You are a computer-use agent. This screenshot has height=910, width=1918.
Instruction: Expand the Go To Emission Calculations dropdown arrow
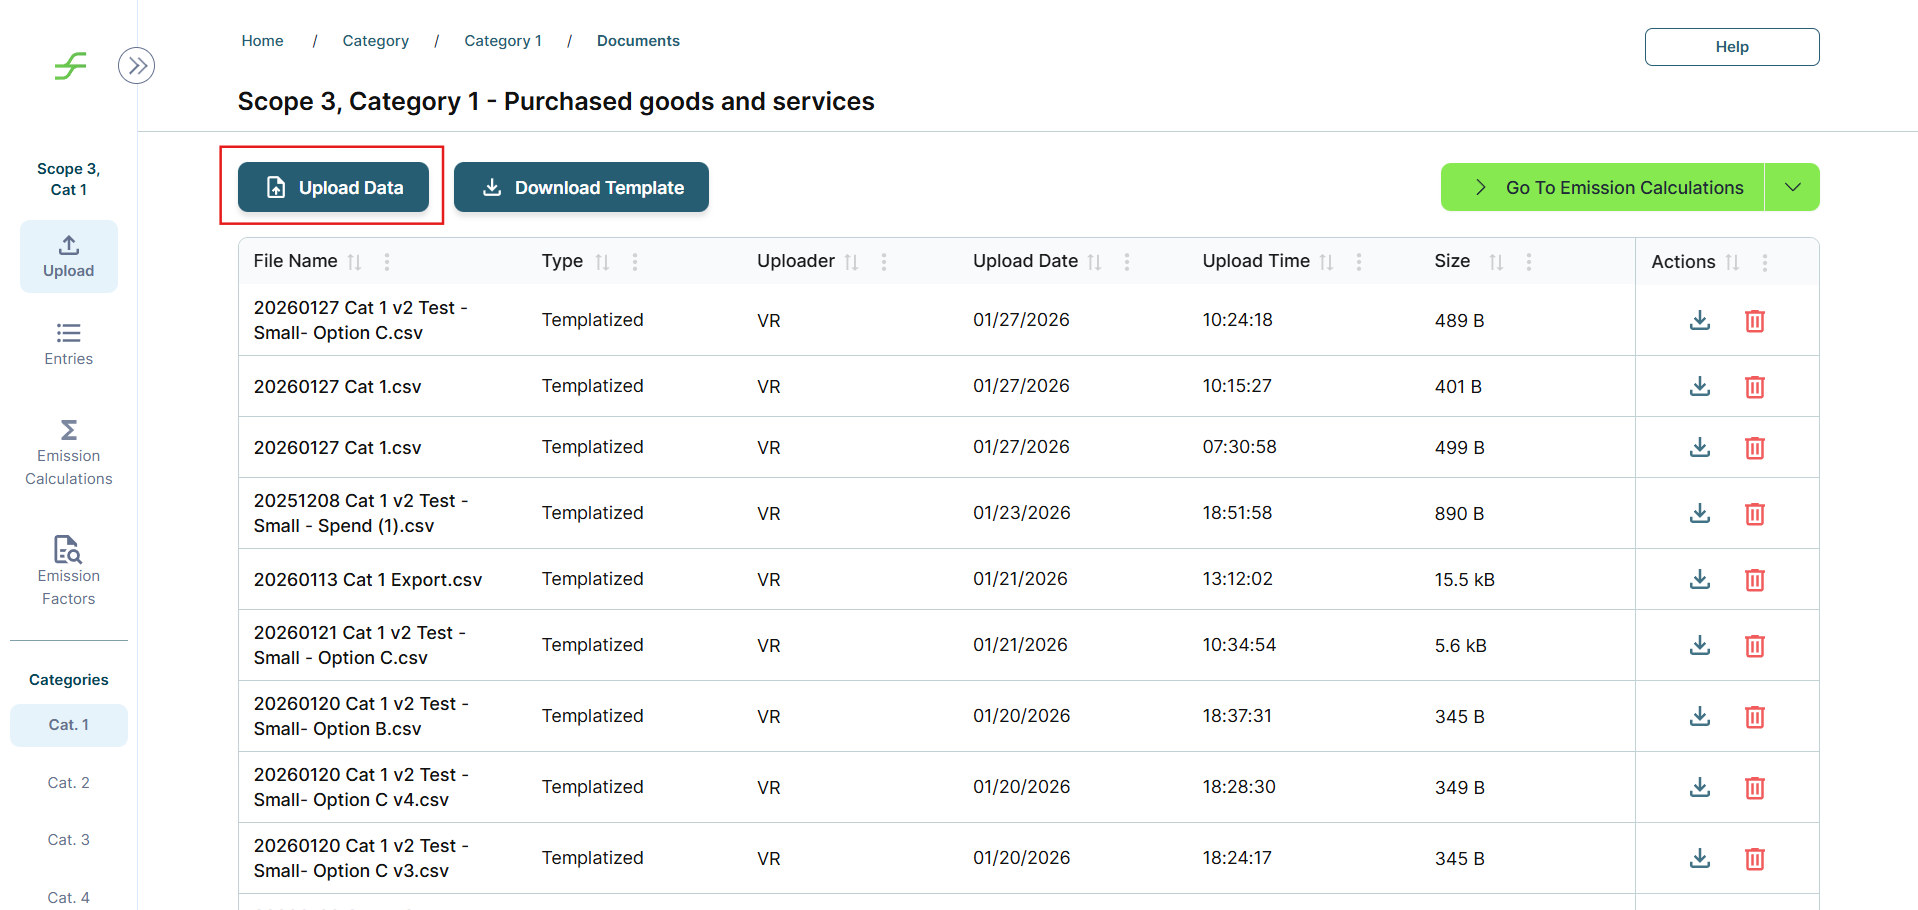click(1792, 188)
